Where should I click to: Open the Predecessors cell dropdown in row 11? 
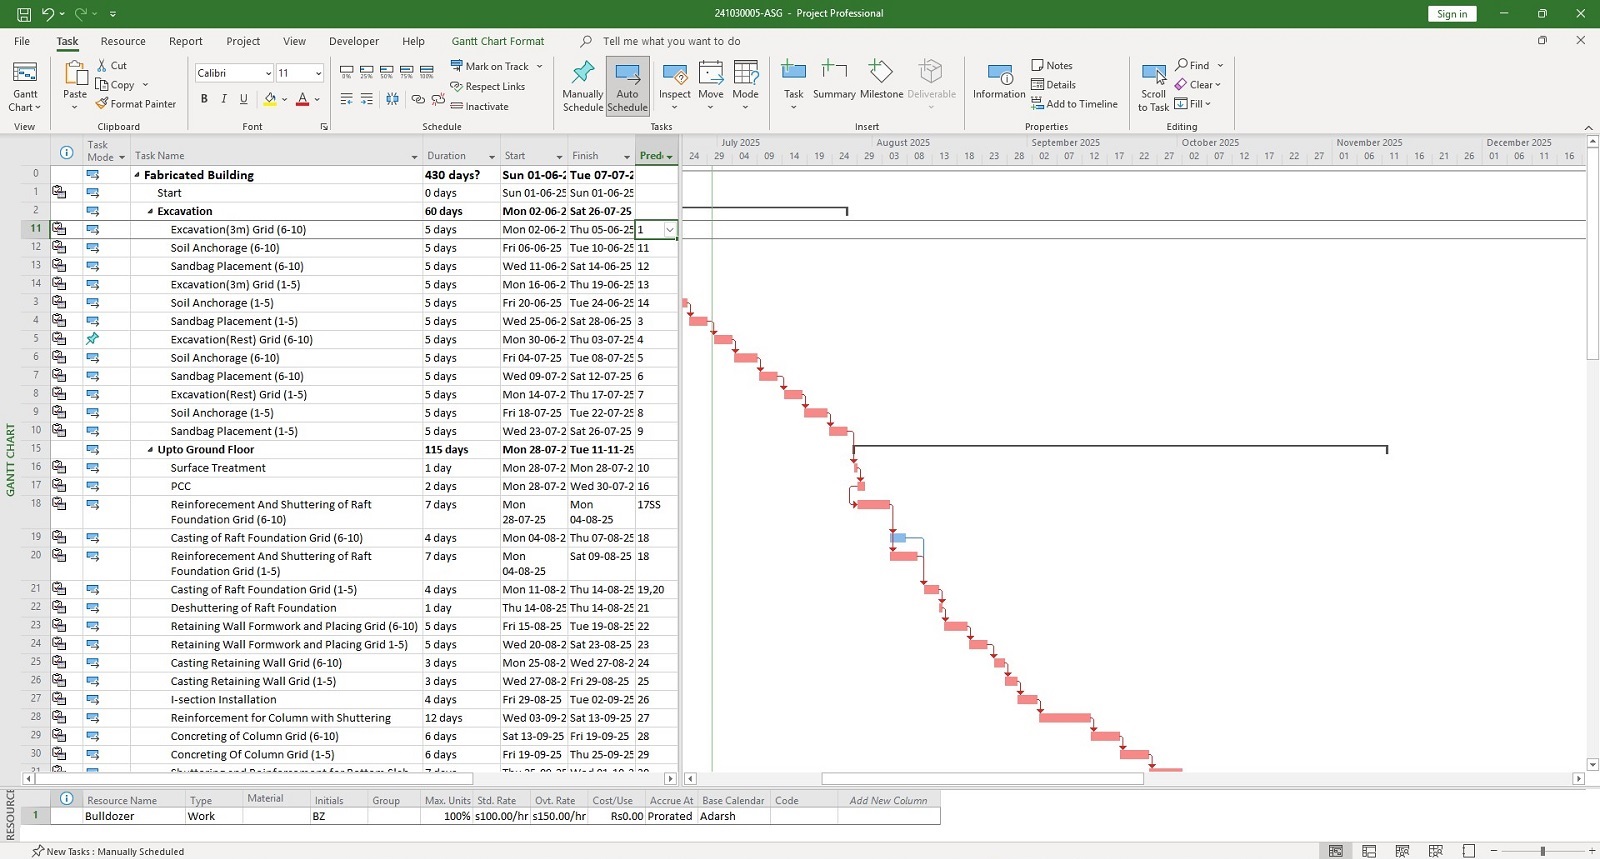coord(670,230)
